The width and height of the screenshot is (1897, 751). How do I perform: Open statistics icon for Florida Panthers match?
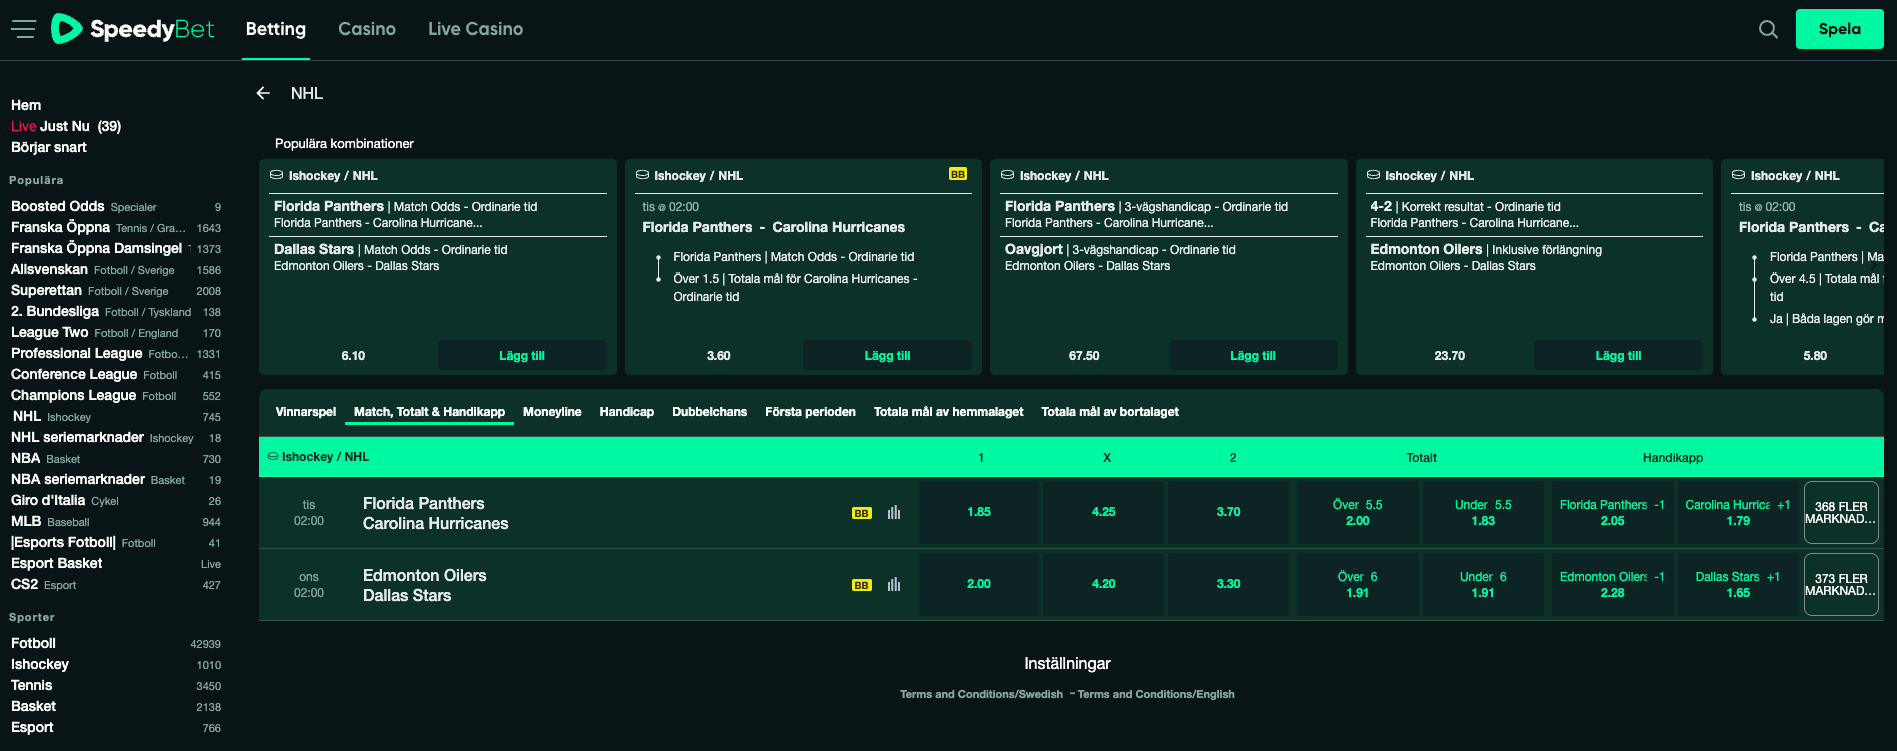click(894, 512)
